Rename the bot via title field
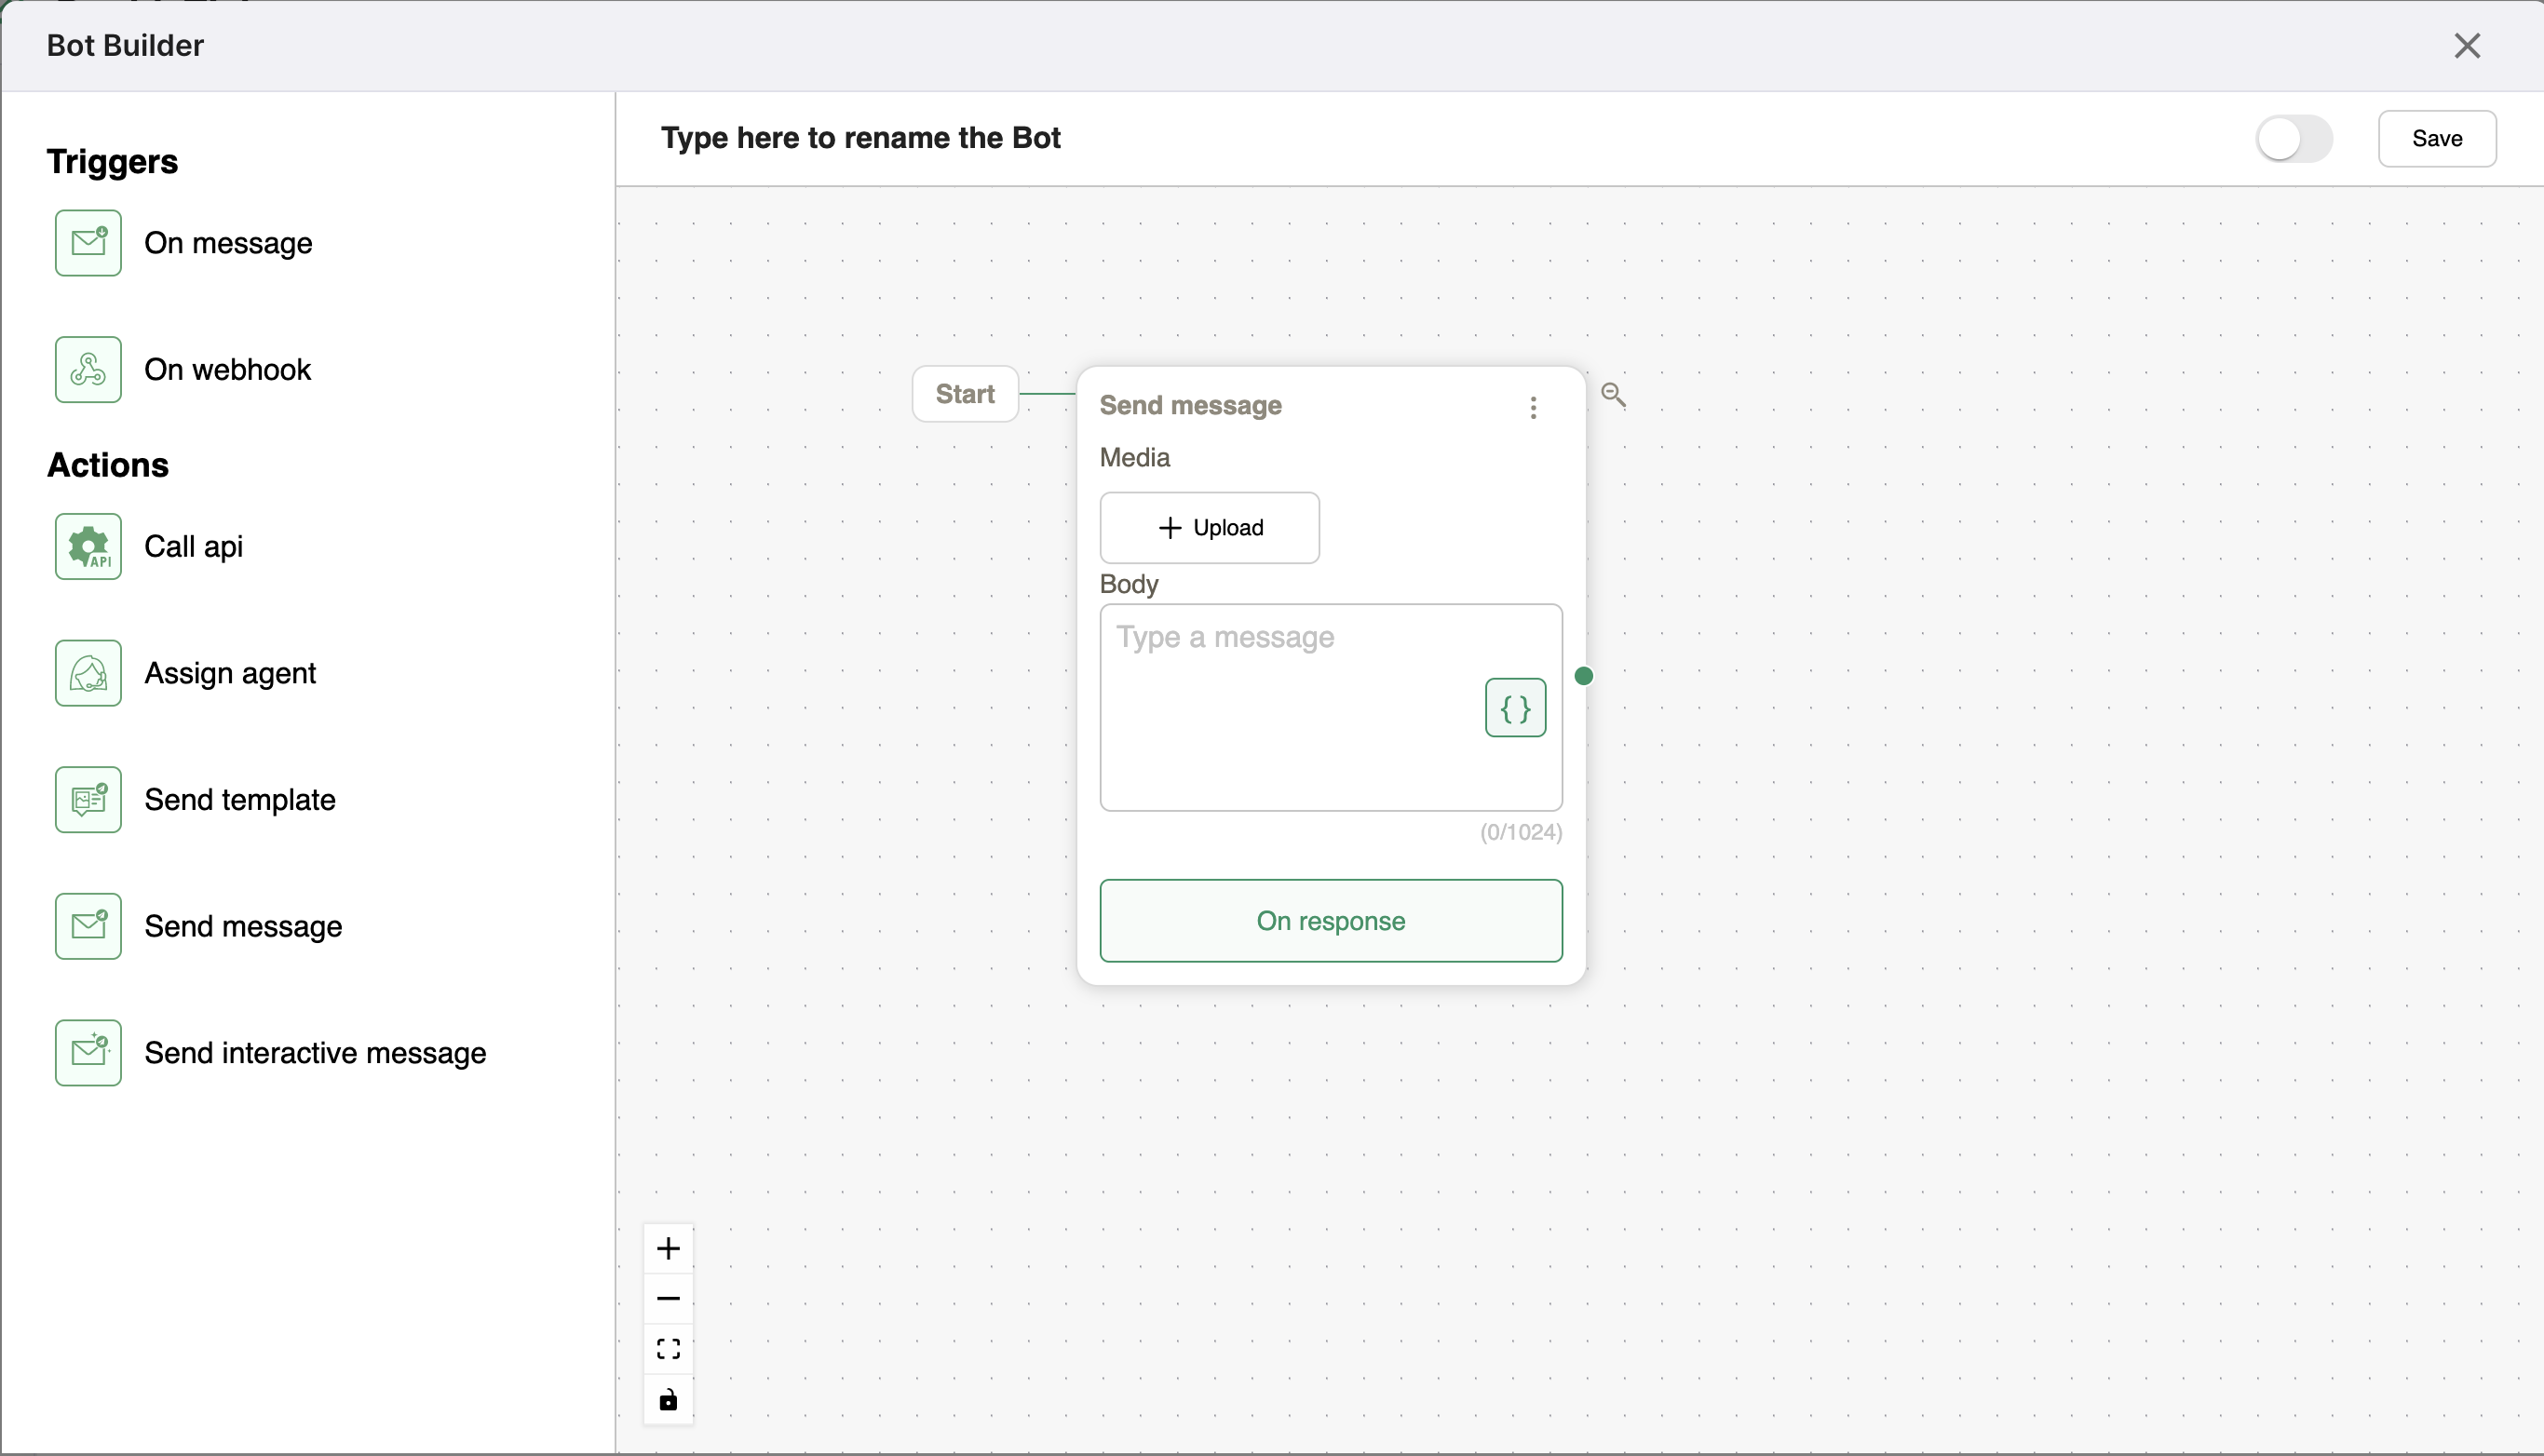 [860, 138]
